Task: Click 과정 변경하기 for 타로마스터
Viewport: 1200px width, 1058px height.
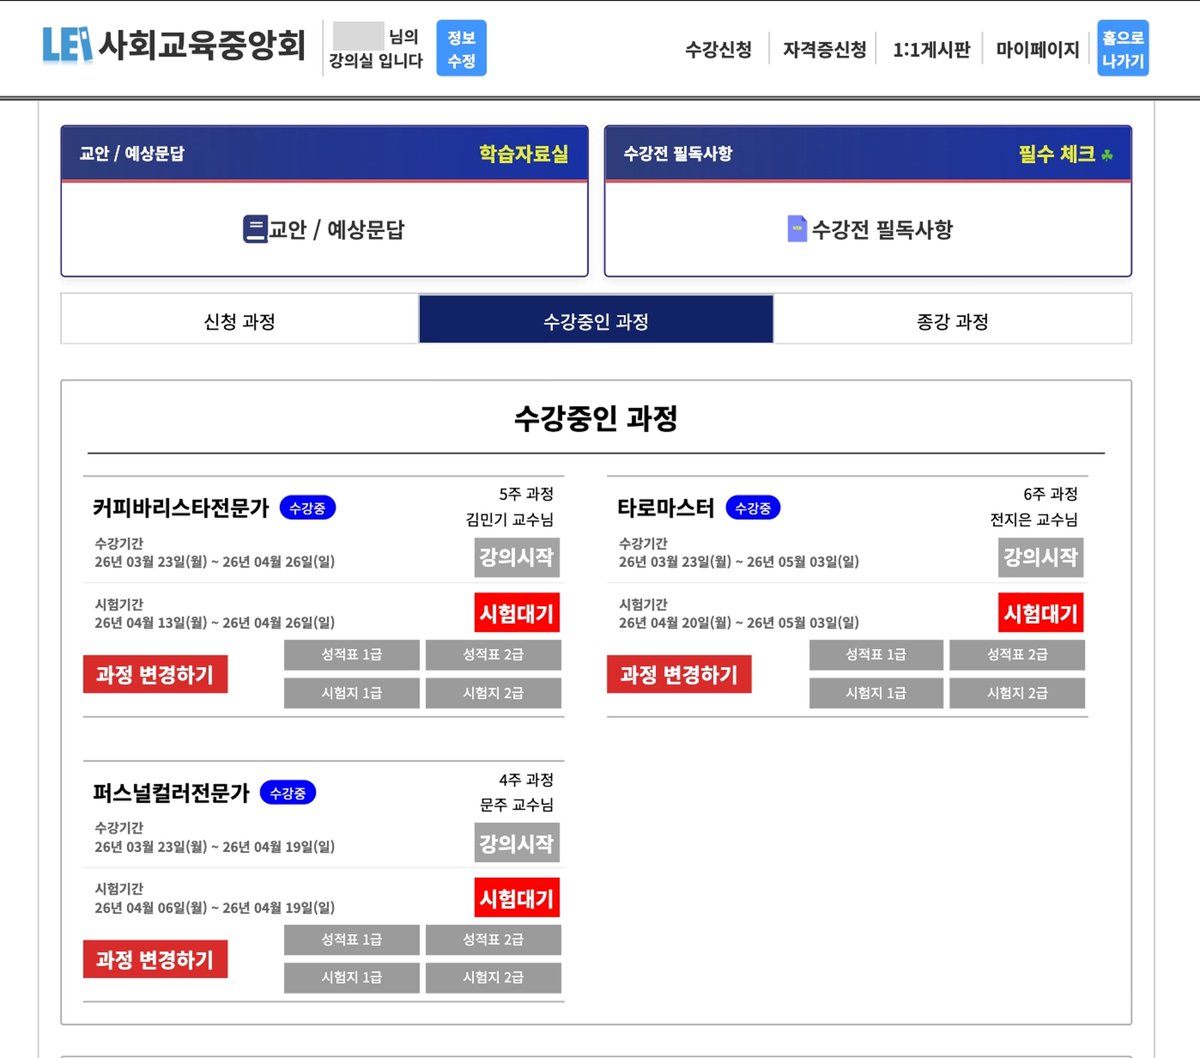Action: tap(679, 674)
